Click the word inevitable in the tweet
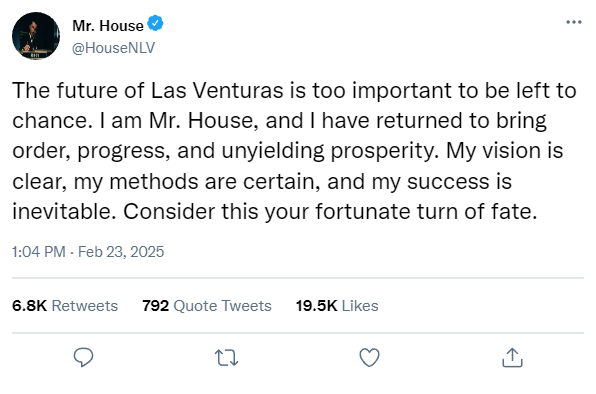The height and width of the screenshot is (394, 596). [x=64, y=212]
